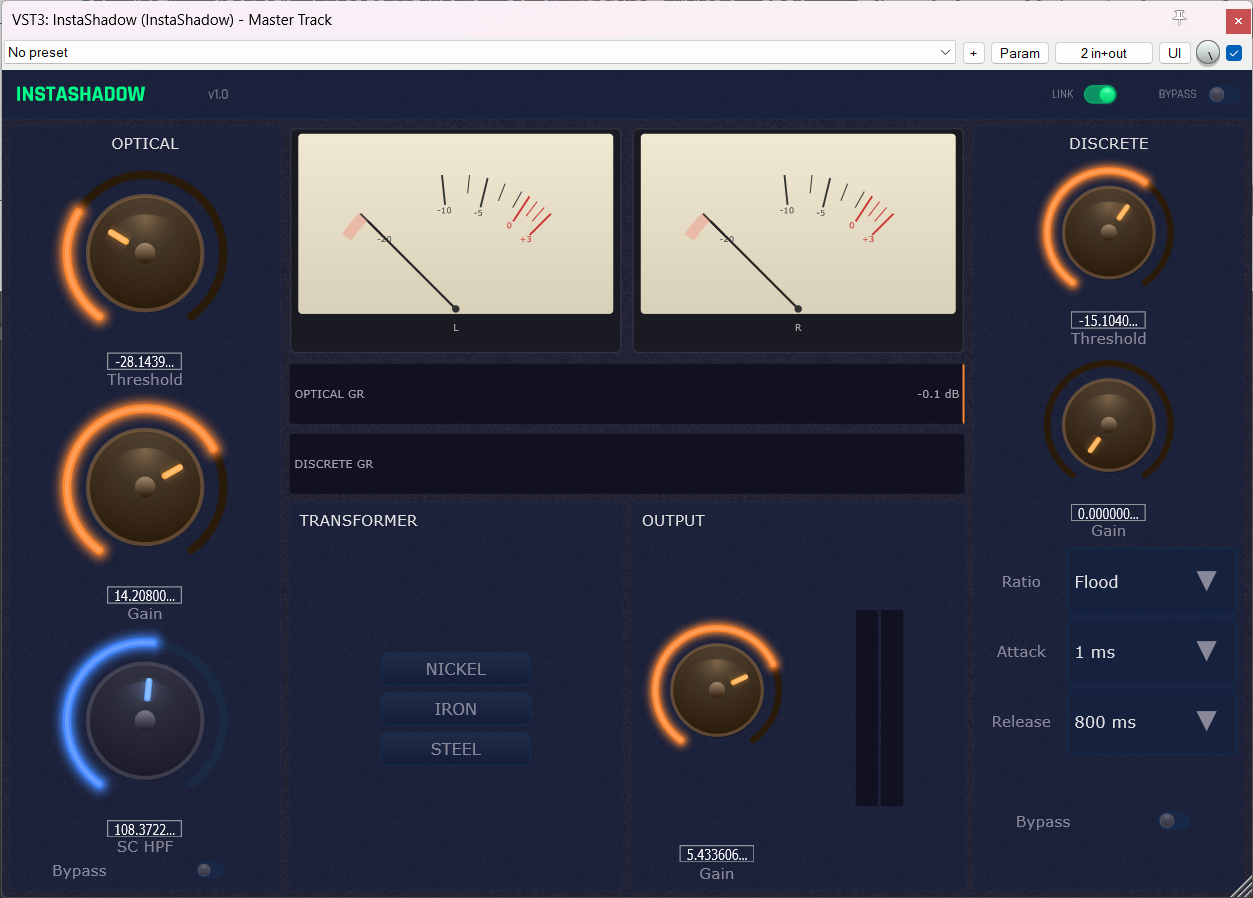Adjust the Discrete Gain knob

click(1108, 423)
